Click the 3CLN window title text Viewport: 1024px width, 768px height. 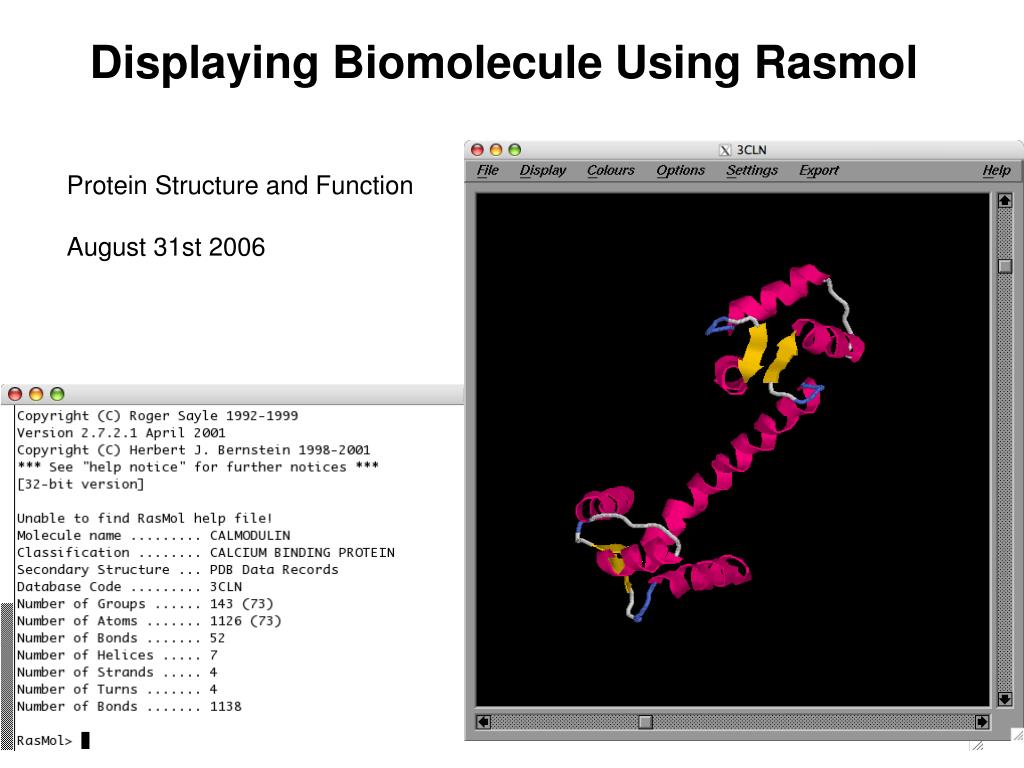pyautogui.click(x=752, y=150)
